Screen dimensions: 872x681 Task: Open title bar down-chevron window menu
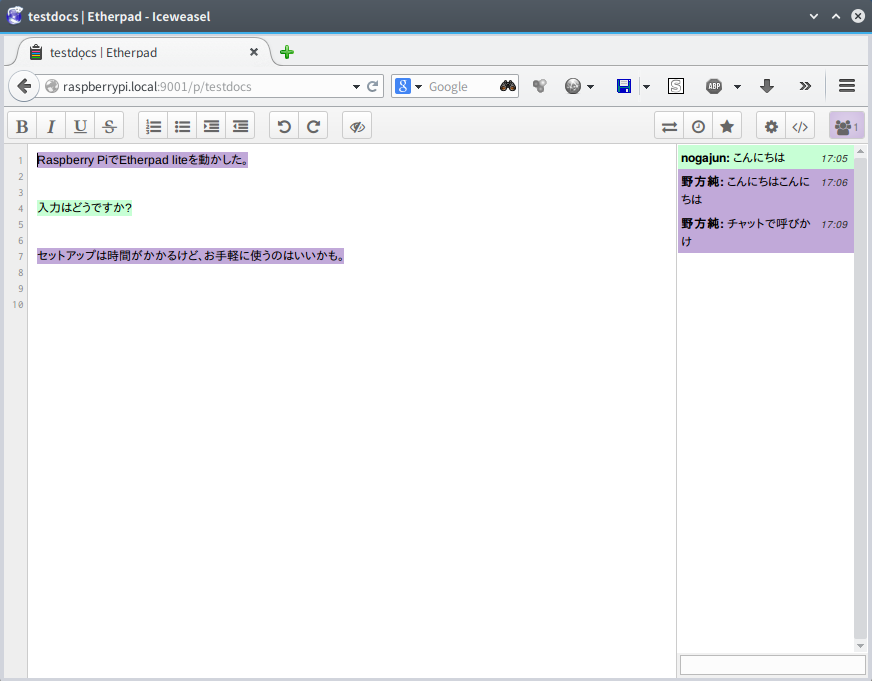[x=814, y=16]
